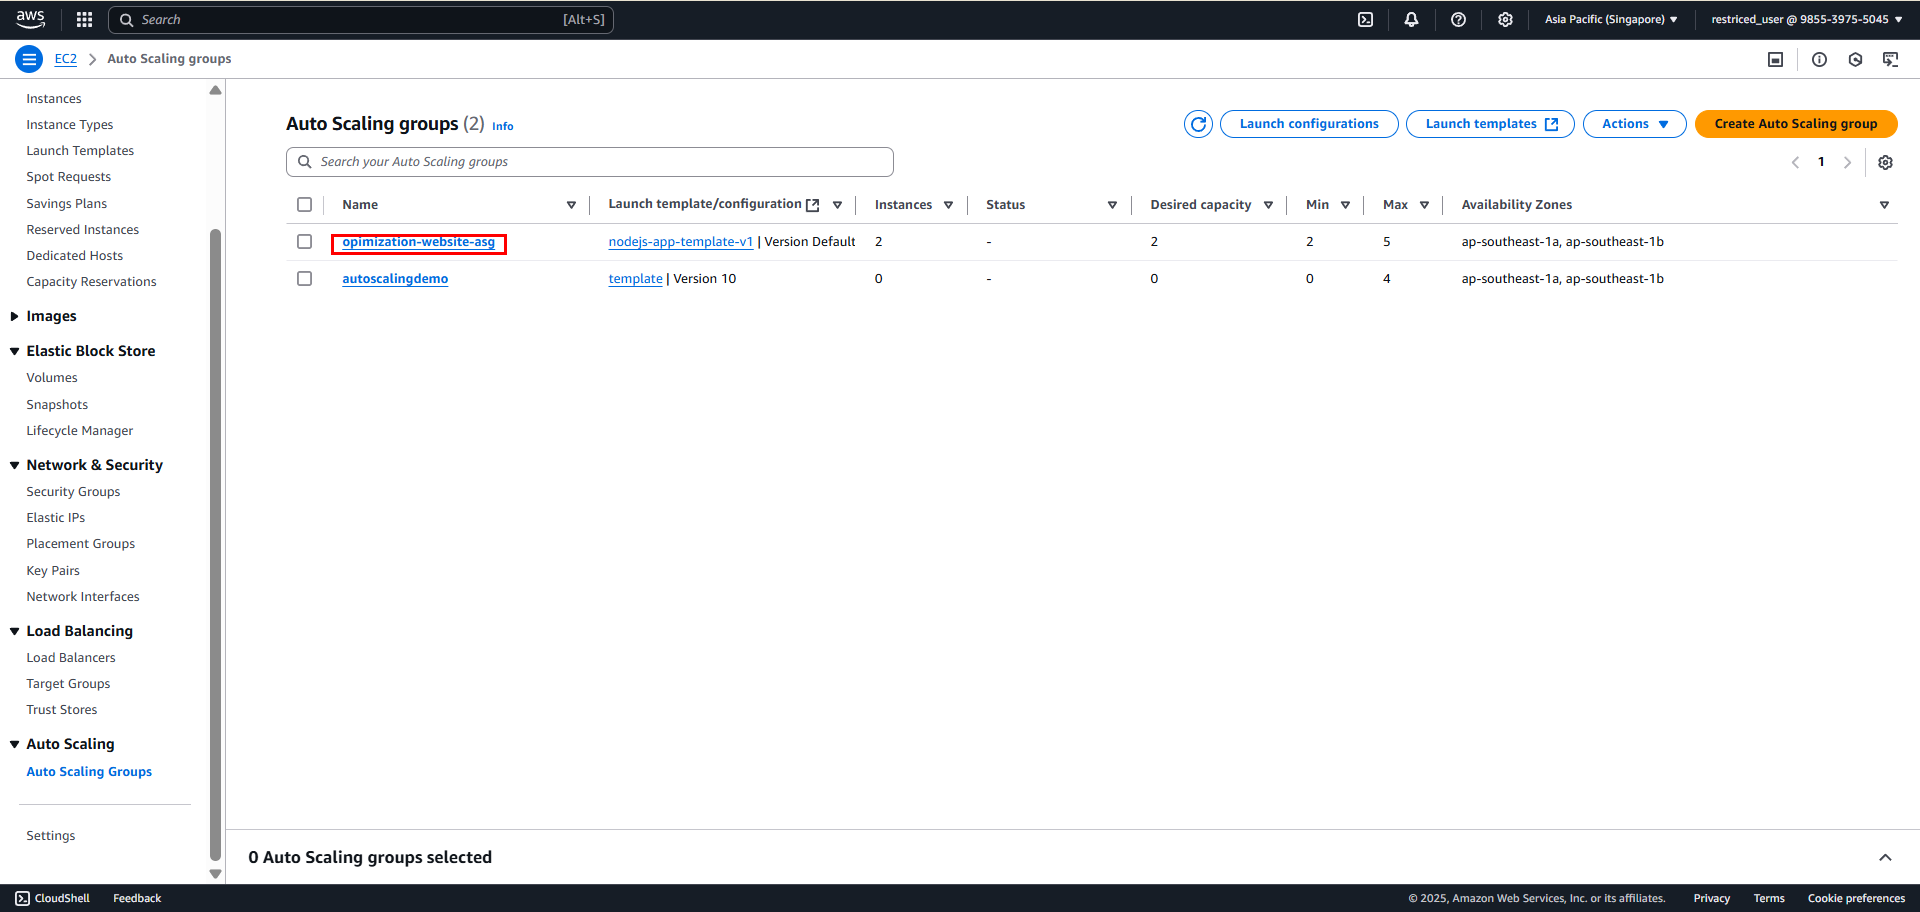
Task: Go to Launch Templates in sidebar
Action: pyautogui.click(x=80, y=150)
